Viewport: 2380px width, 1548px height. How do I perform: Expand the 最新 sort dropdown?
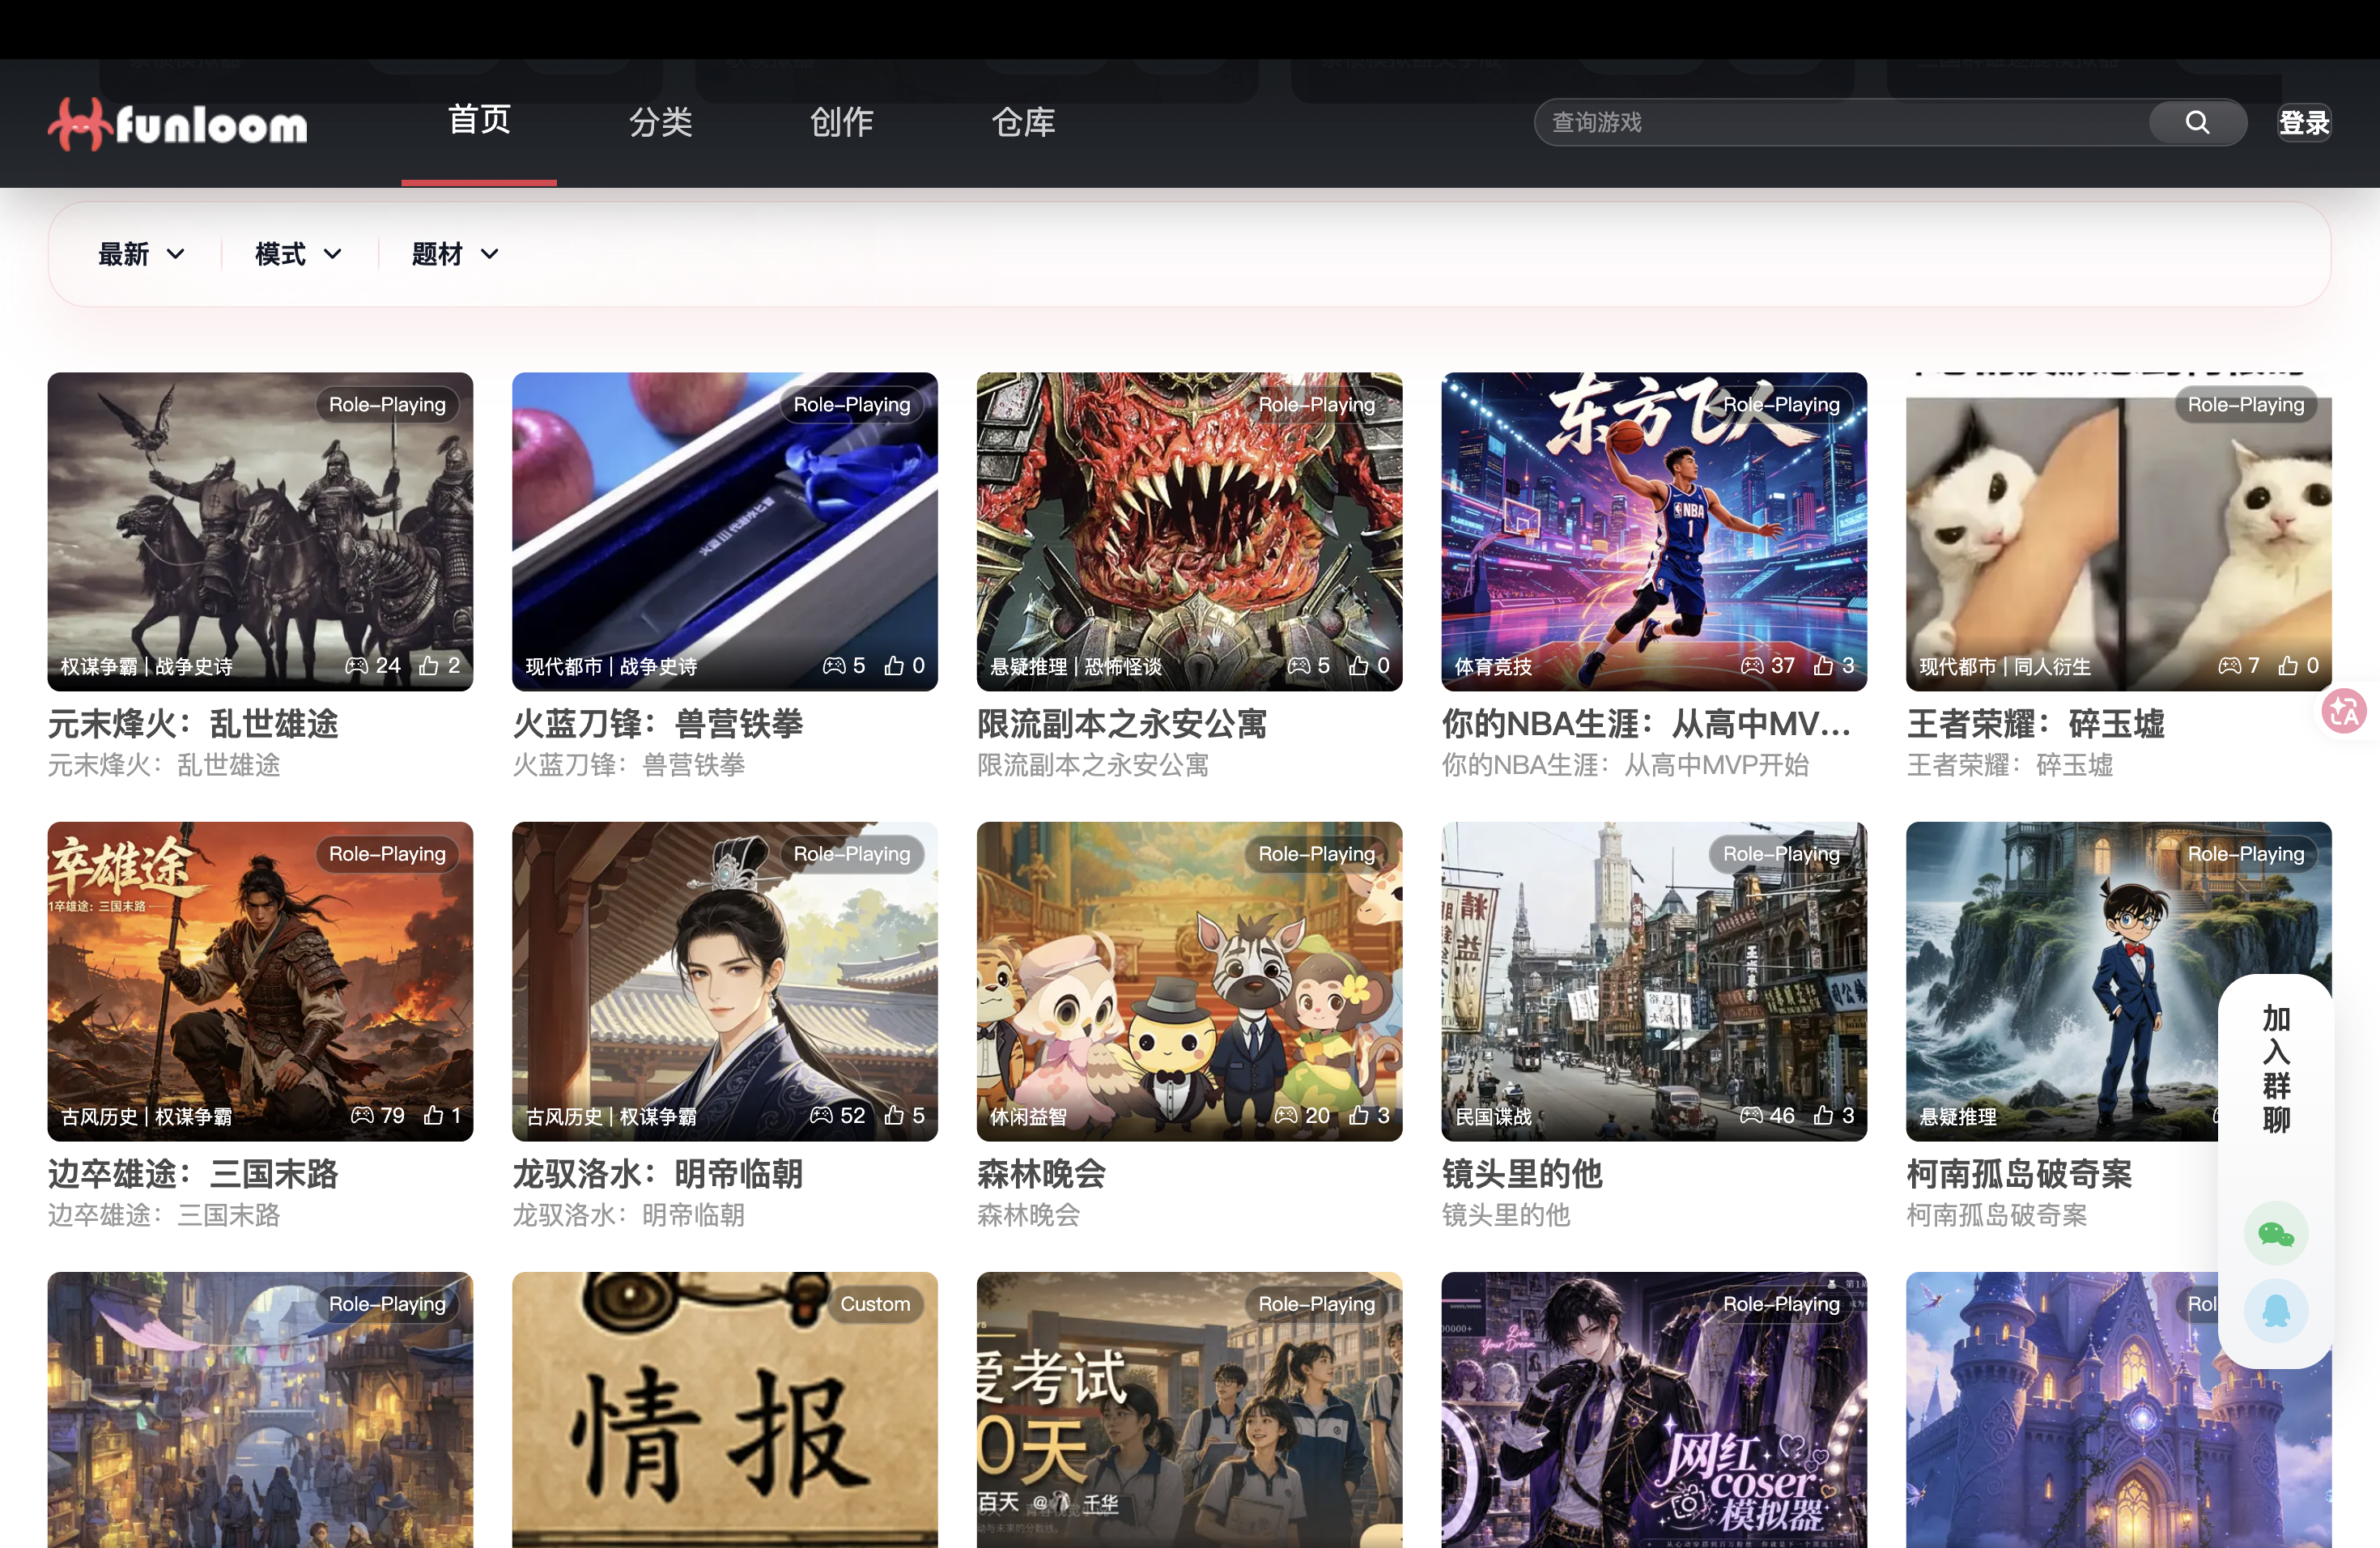click(x=141, y=254)
